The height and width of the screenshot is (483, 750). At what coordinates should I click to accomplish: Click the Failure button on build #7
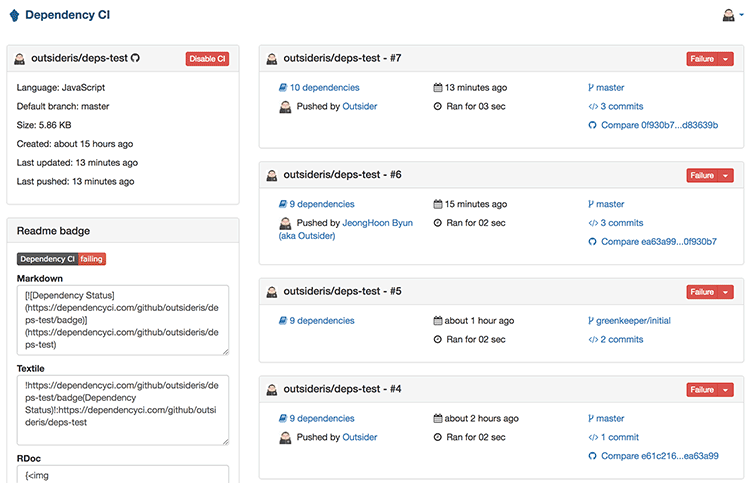(x=702, y=58)
